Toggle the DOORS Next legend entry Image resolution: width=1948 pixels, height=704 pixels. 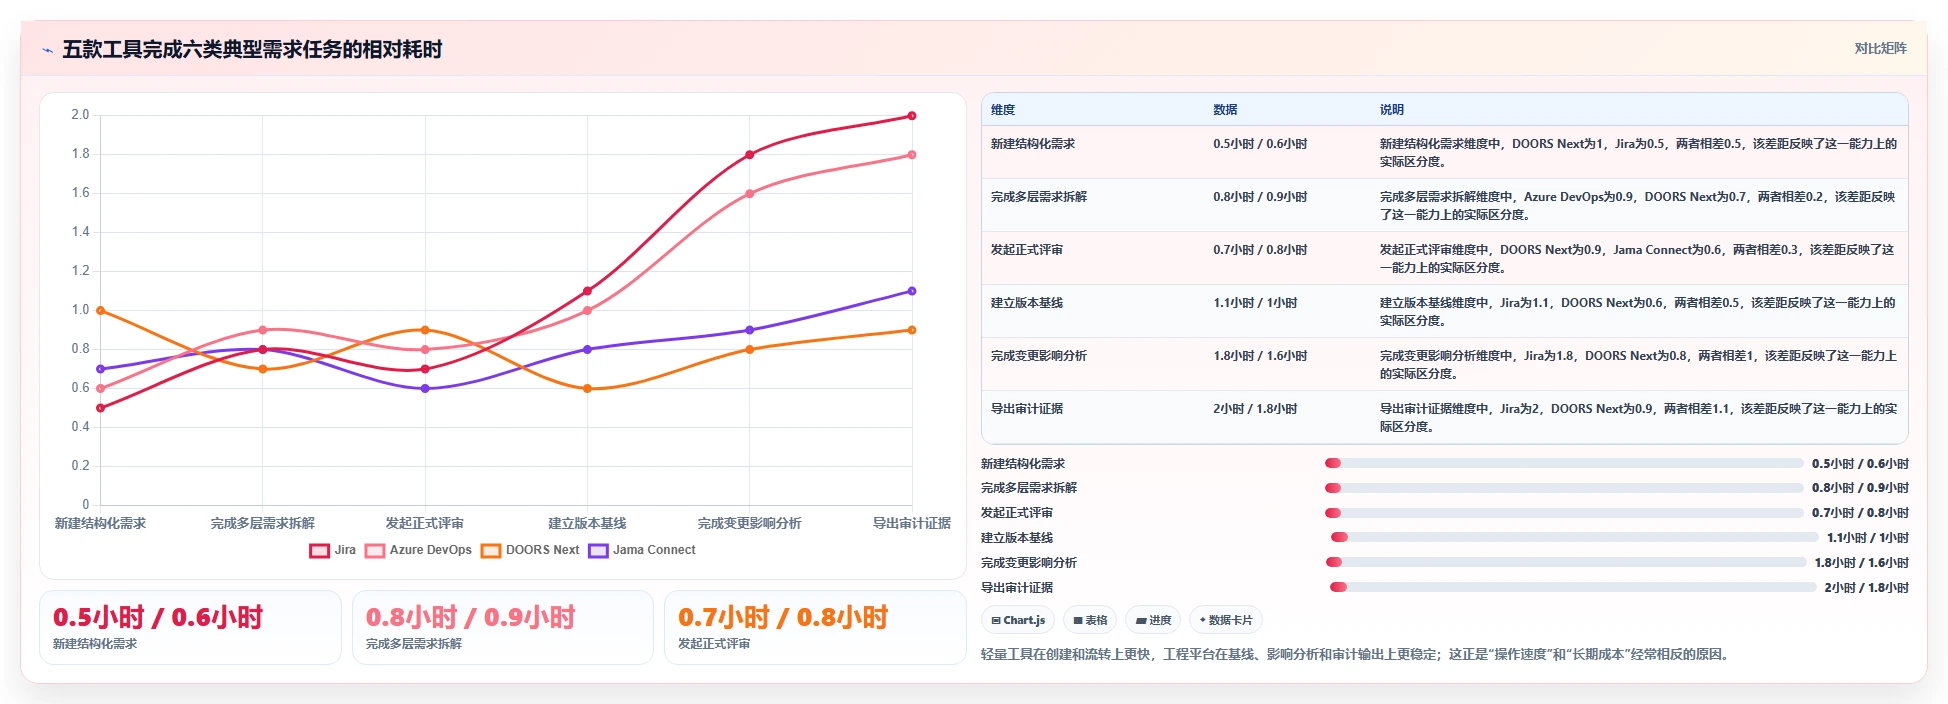click(x=530, y=550)
